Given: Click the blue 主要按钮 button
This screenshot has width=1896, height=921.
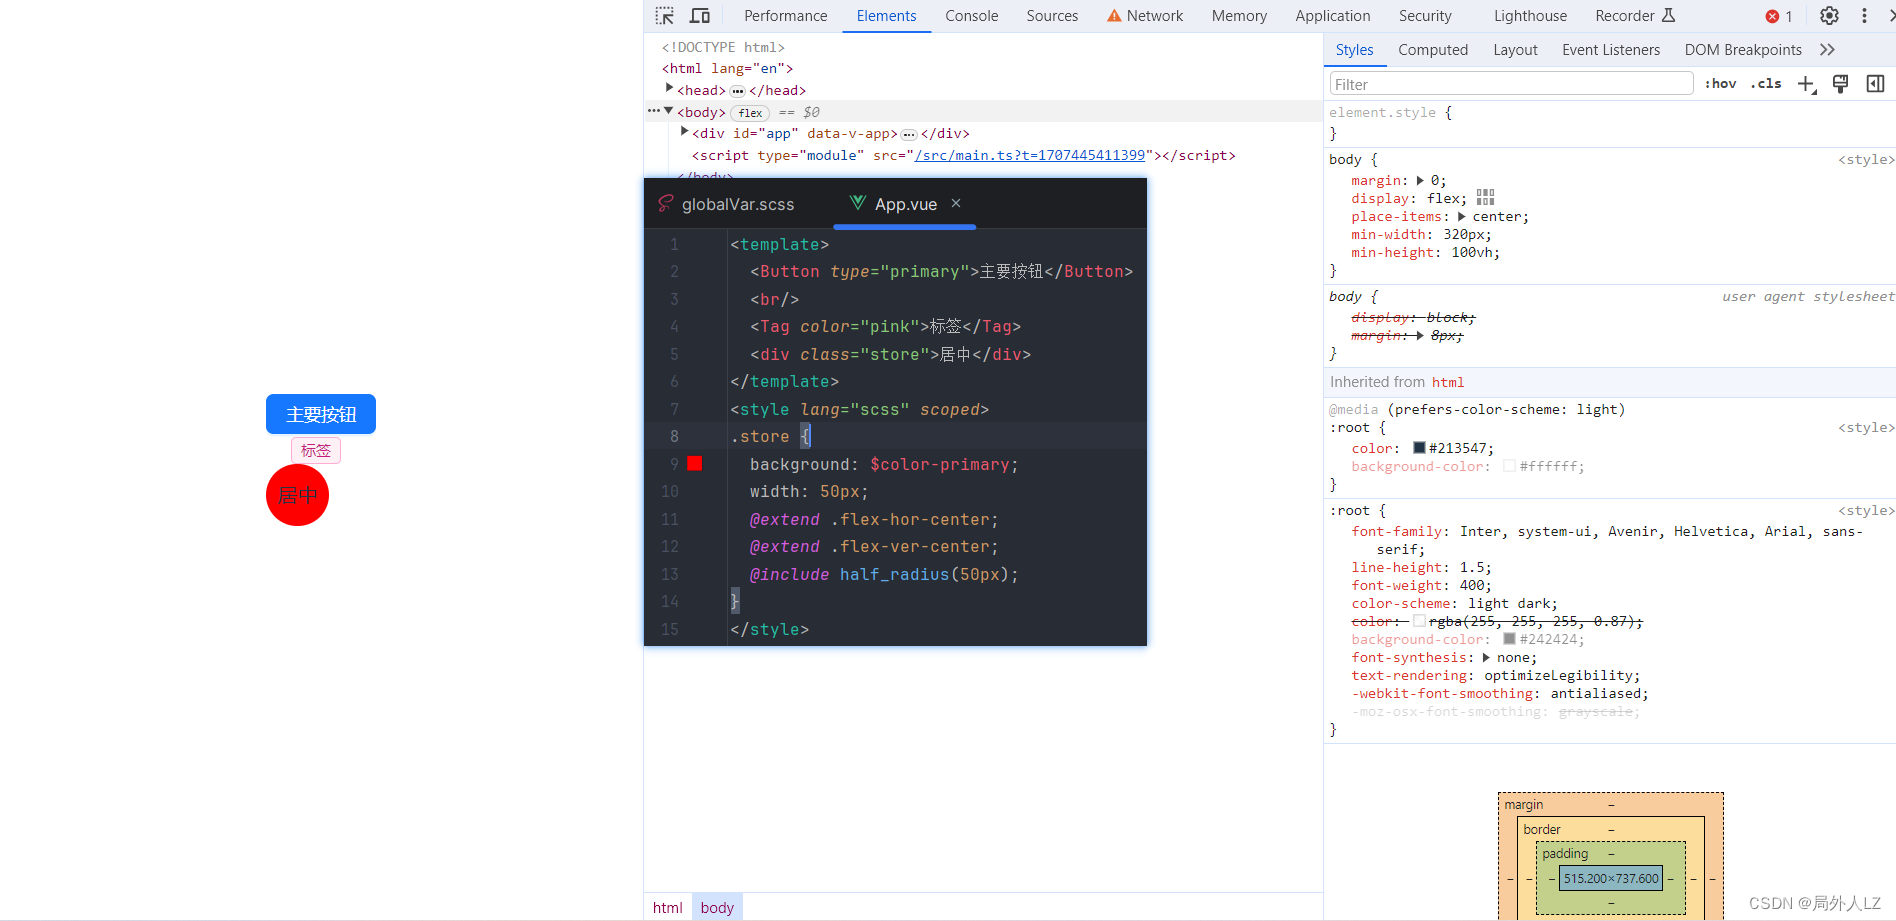Looking at the screenshot, I should (321, 414).
